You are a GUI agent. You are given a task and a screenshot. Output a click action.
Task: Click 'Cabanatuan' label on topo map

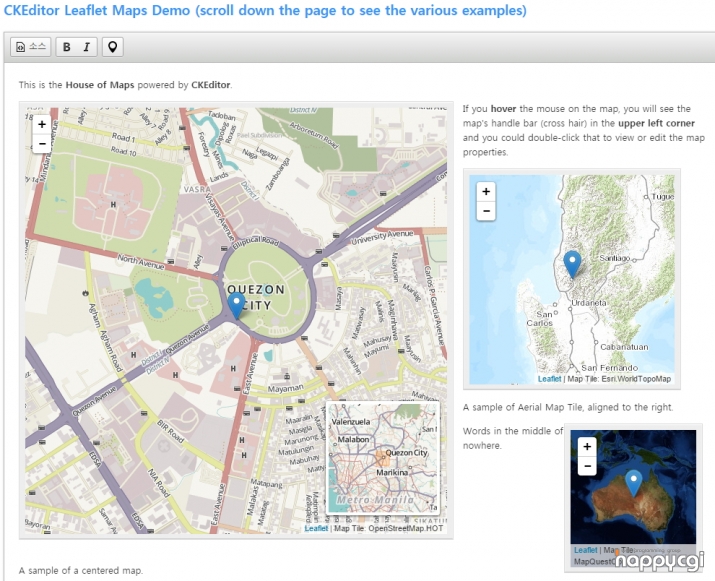(624, 347)
